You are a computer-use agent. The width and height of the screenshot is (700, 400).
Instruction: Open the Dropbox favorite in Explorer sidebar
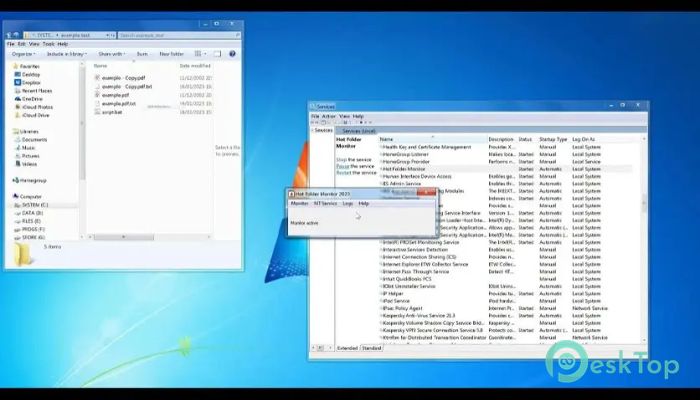(x=28, y=83)
